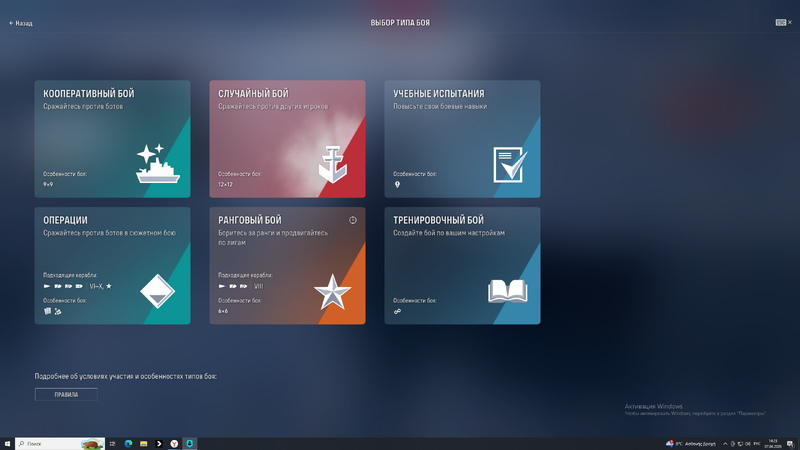Open the weather widget in the taskbar

(691, 444)
